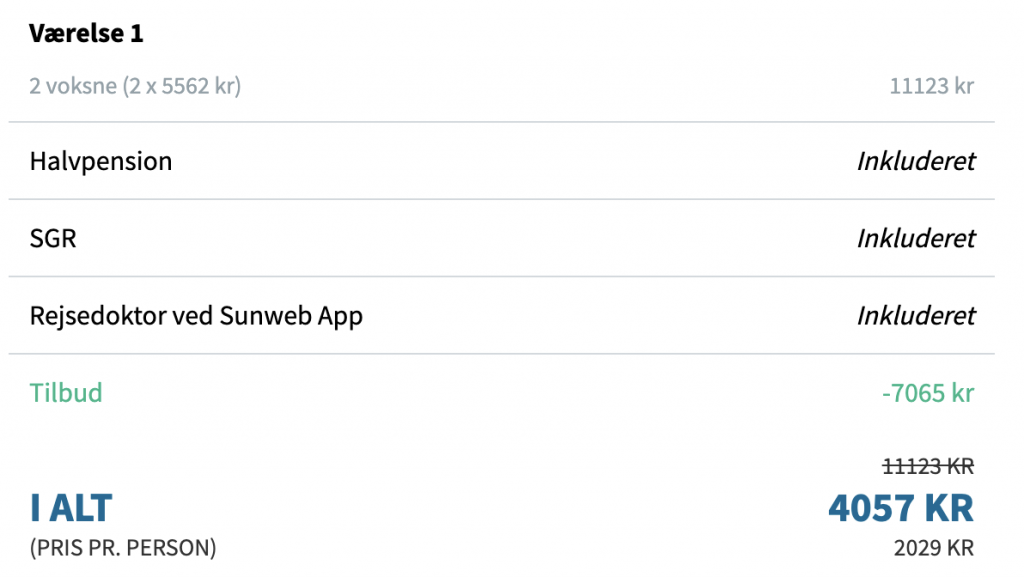Click Inkluderet next to Halvpension
Image resolution: width=1024 pixels, height=577 pixels.
click(916, 161)
